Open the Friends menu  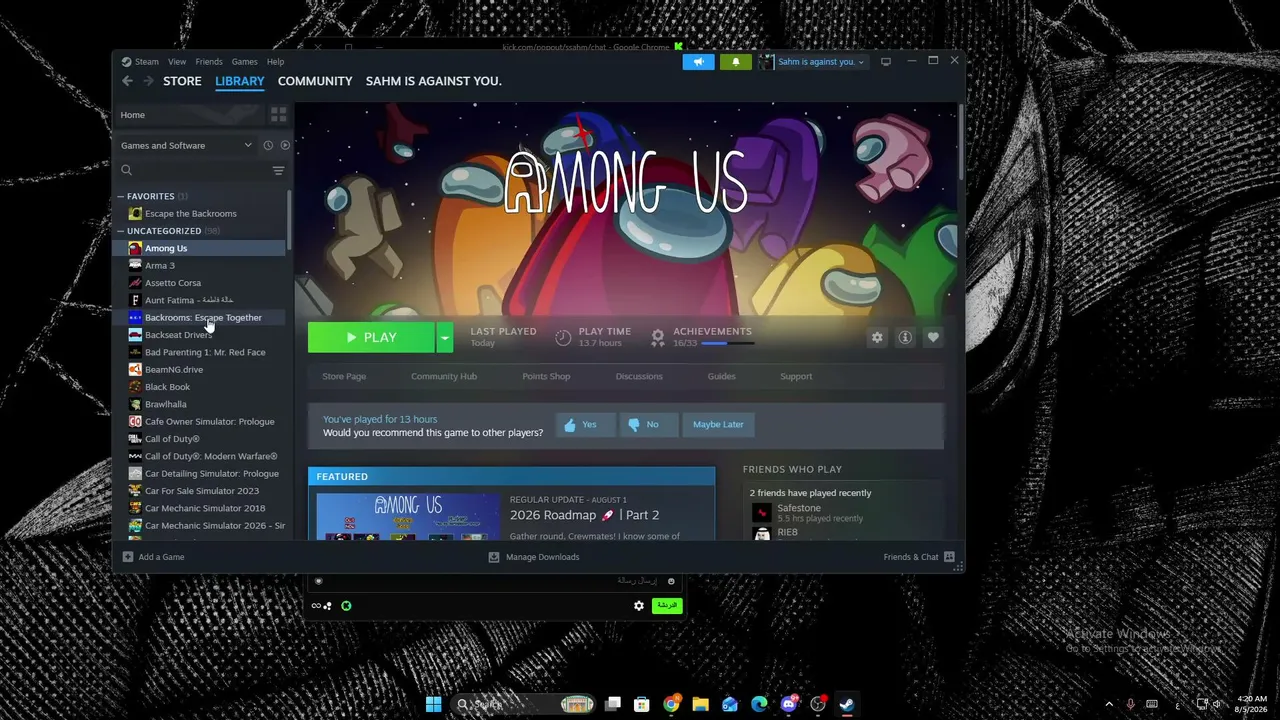point(209,62)
